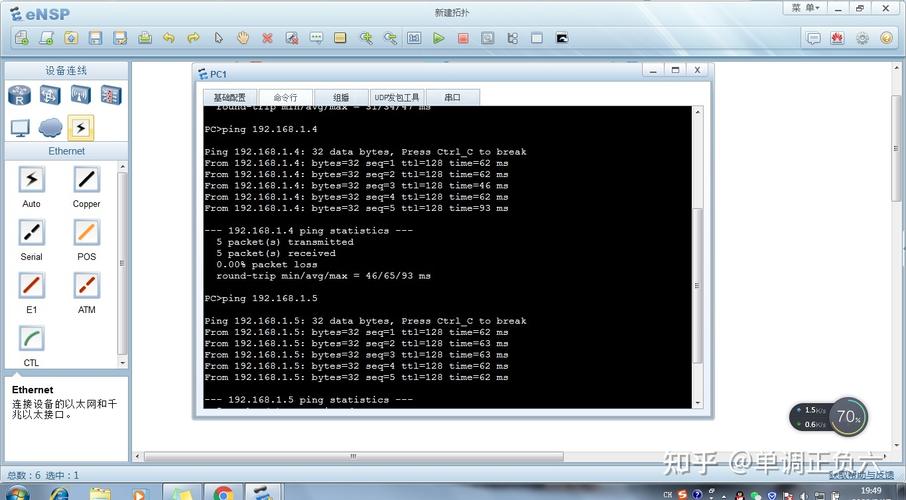
Task: Open the 菜单 dropdown menu
Action: (805, 8)
